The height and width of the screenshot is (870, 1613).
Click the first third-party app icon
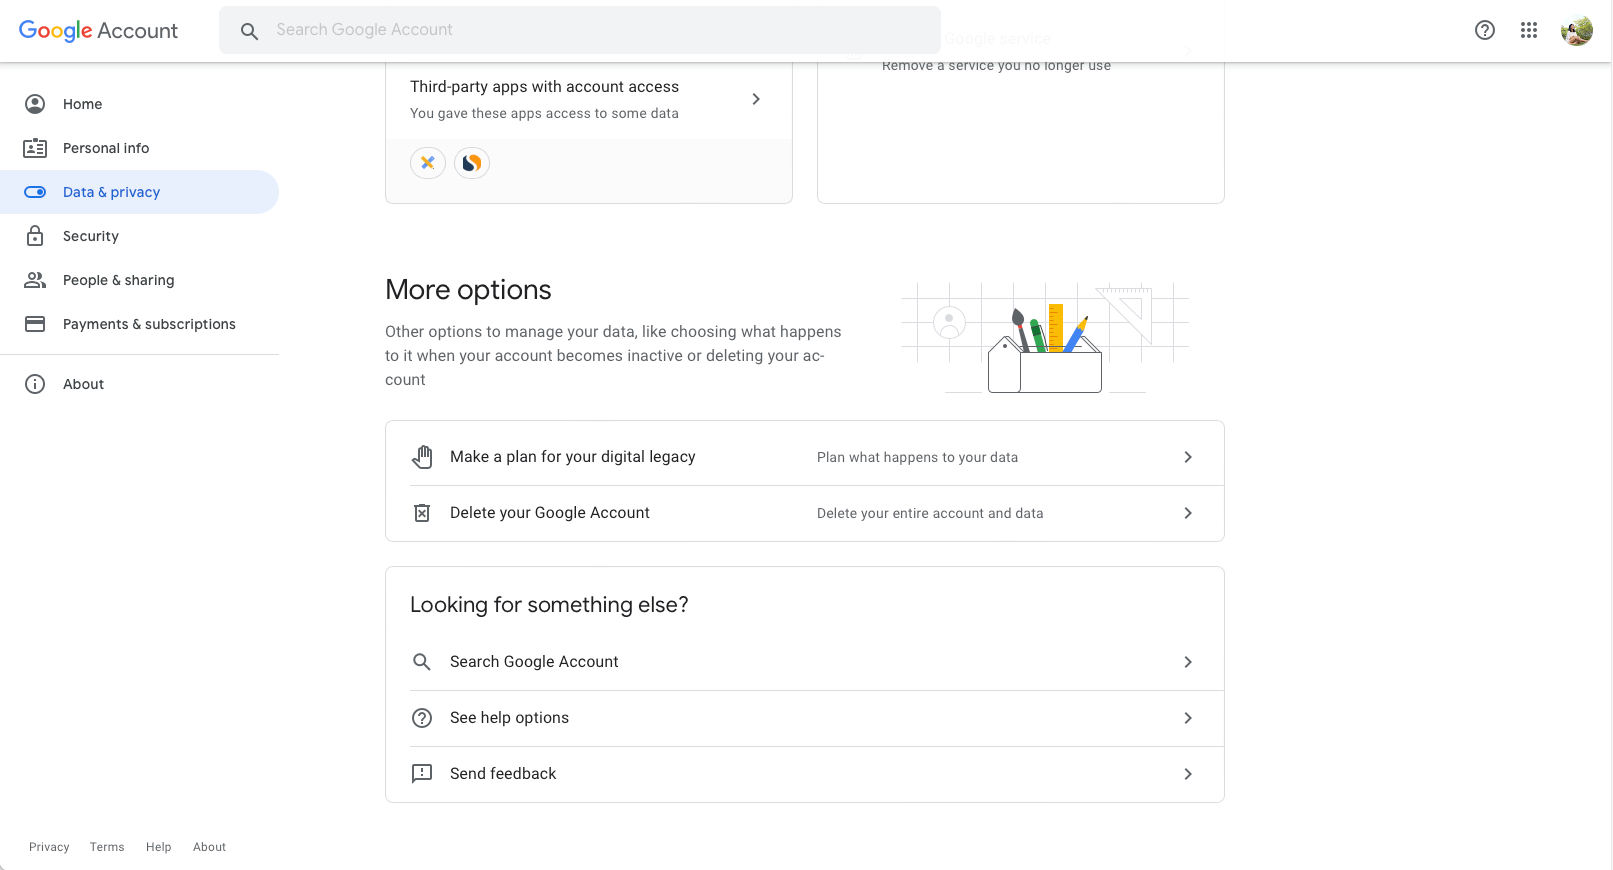[428, 162]
